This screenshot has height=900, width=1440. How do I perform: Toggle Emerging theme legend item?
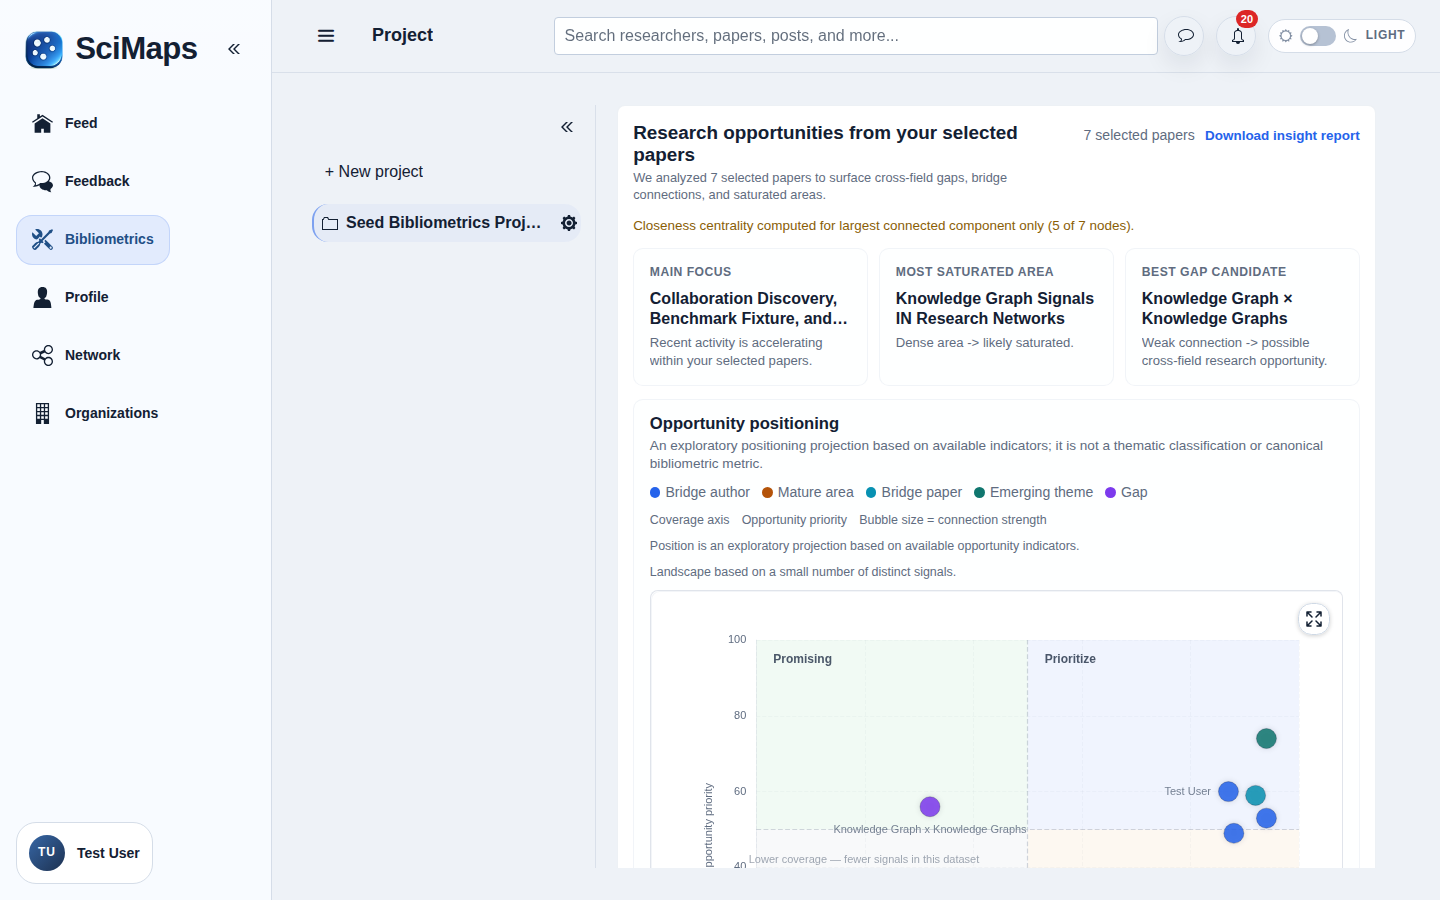coord(1034,492)
